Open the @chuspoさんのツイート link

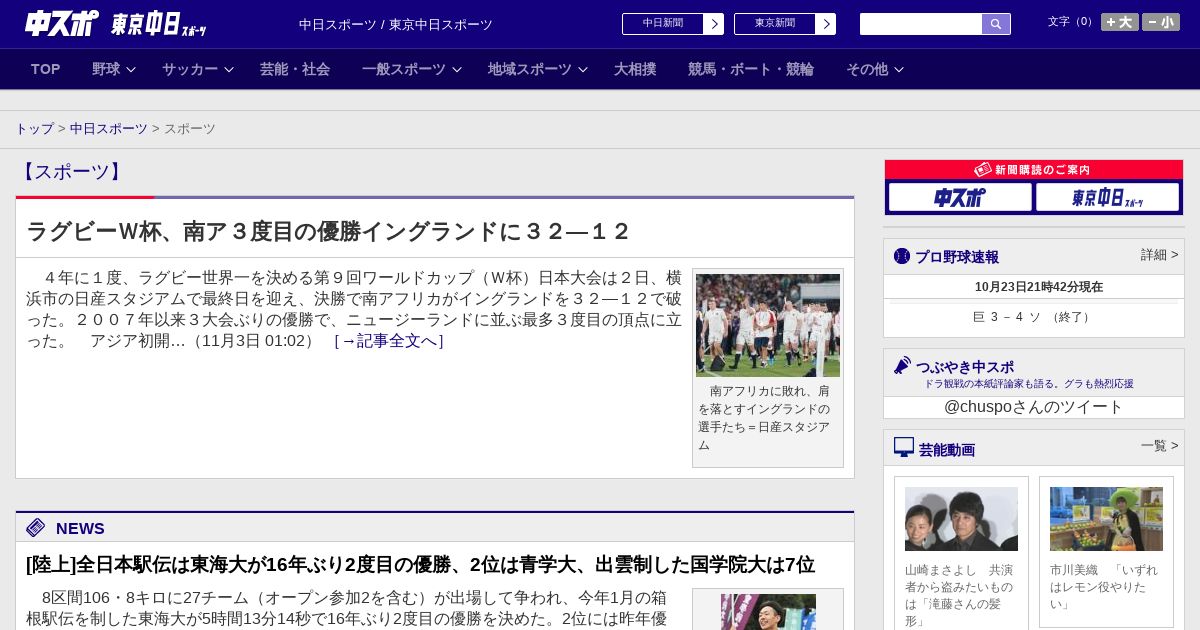(1034, 407)
